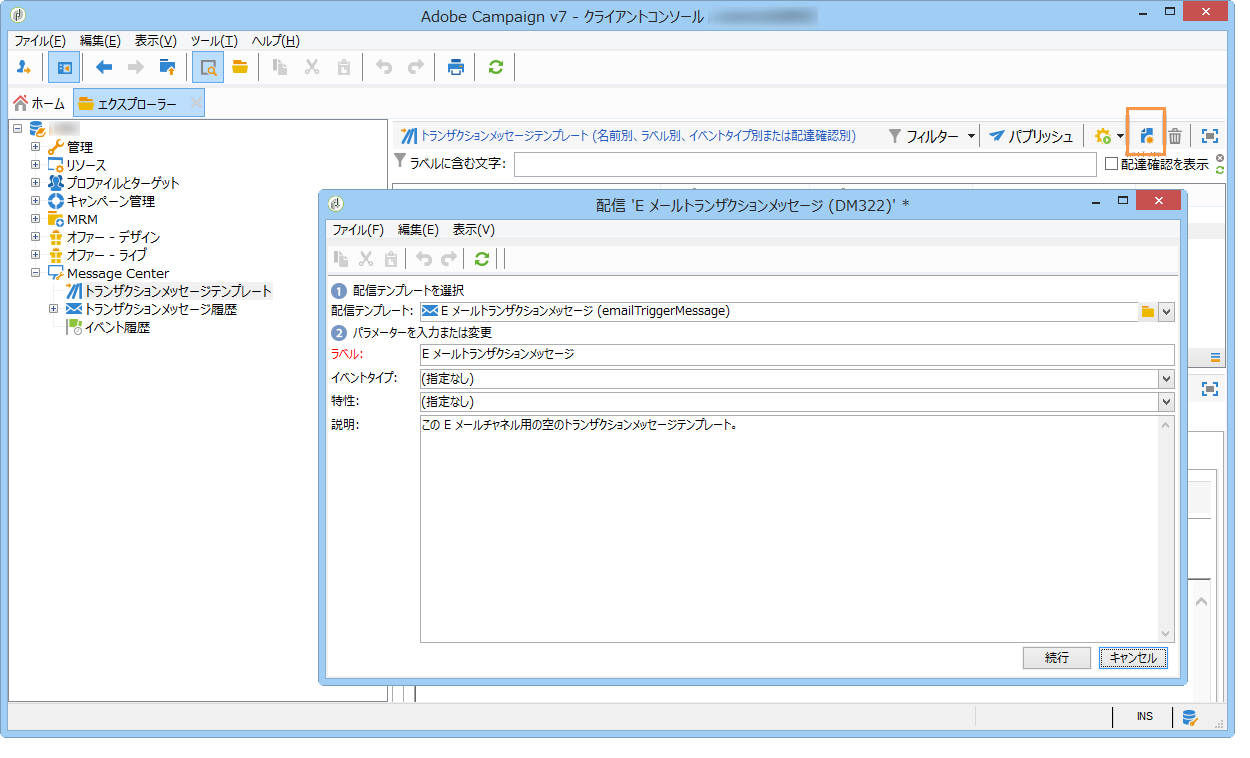Click the lower panel fullscreen icon

pos(1210,388)
